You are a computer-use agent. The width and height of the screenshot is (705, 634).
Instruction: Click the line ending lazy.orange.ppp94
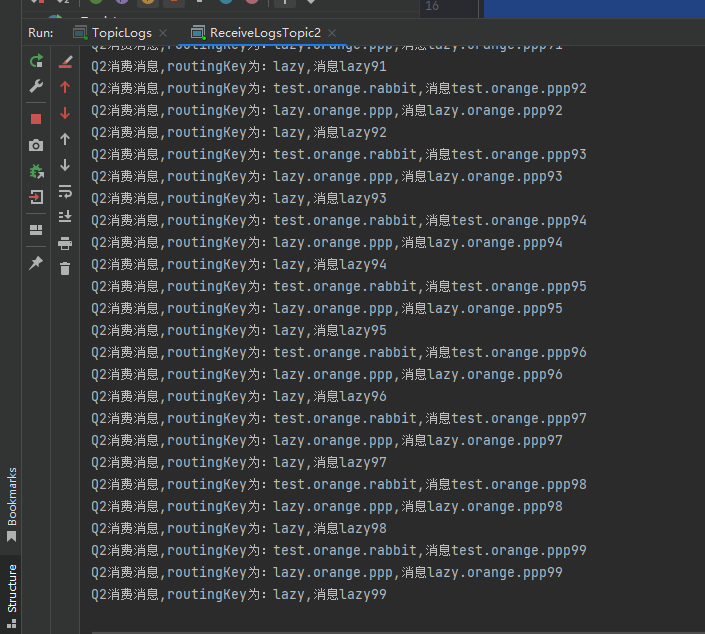click(x=327, y=242)
